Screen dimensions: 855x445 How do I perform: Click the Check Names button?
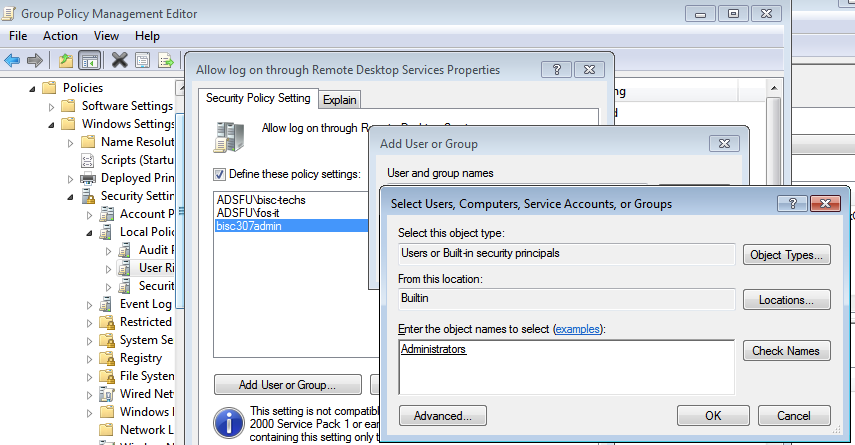click(x=786, y=350)
